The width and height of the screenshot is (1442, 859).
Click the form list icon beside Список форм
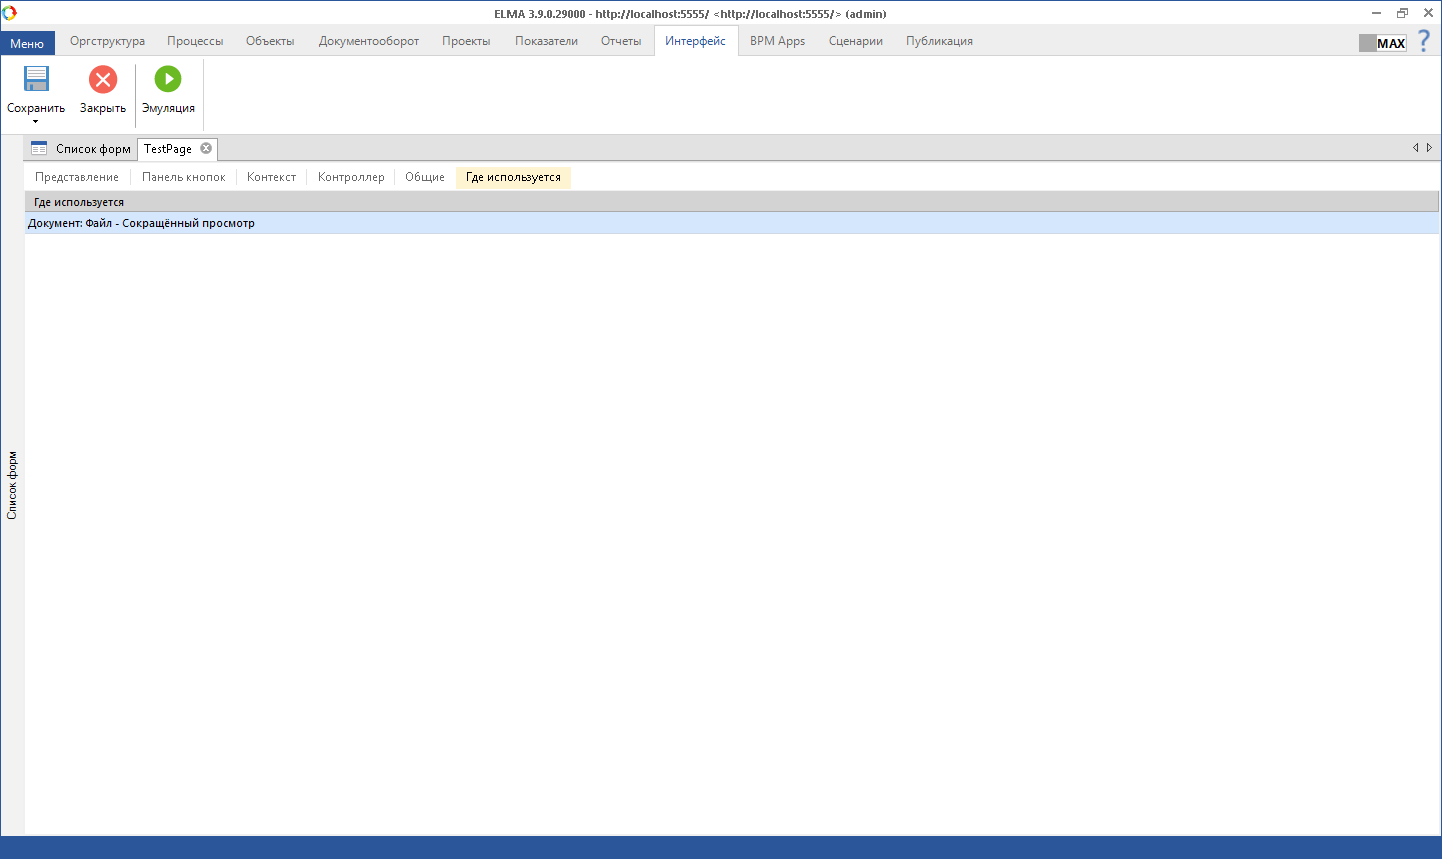39,149
